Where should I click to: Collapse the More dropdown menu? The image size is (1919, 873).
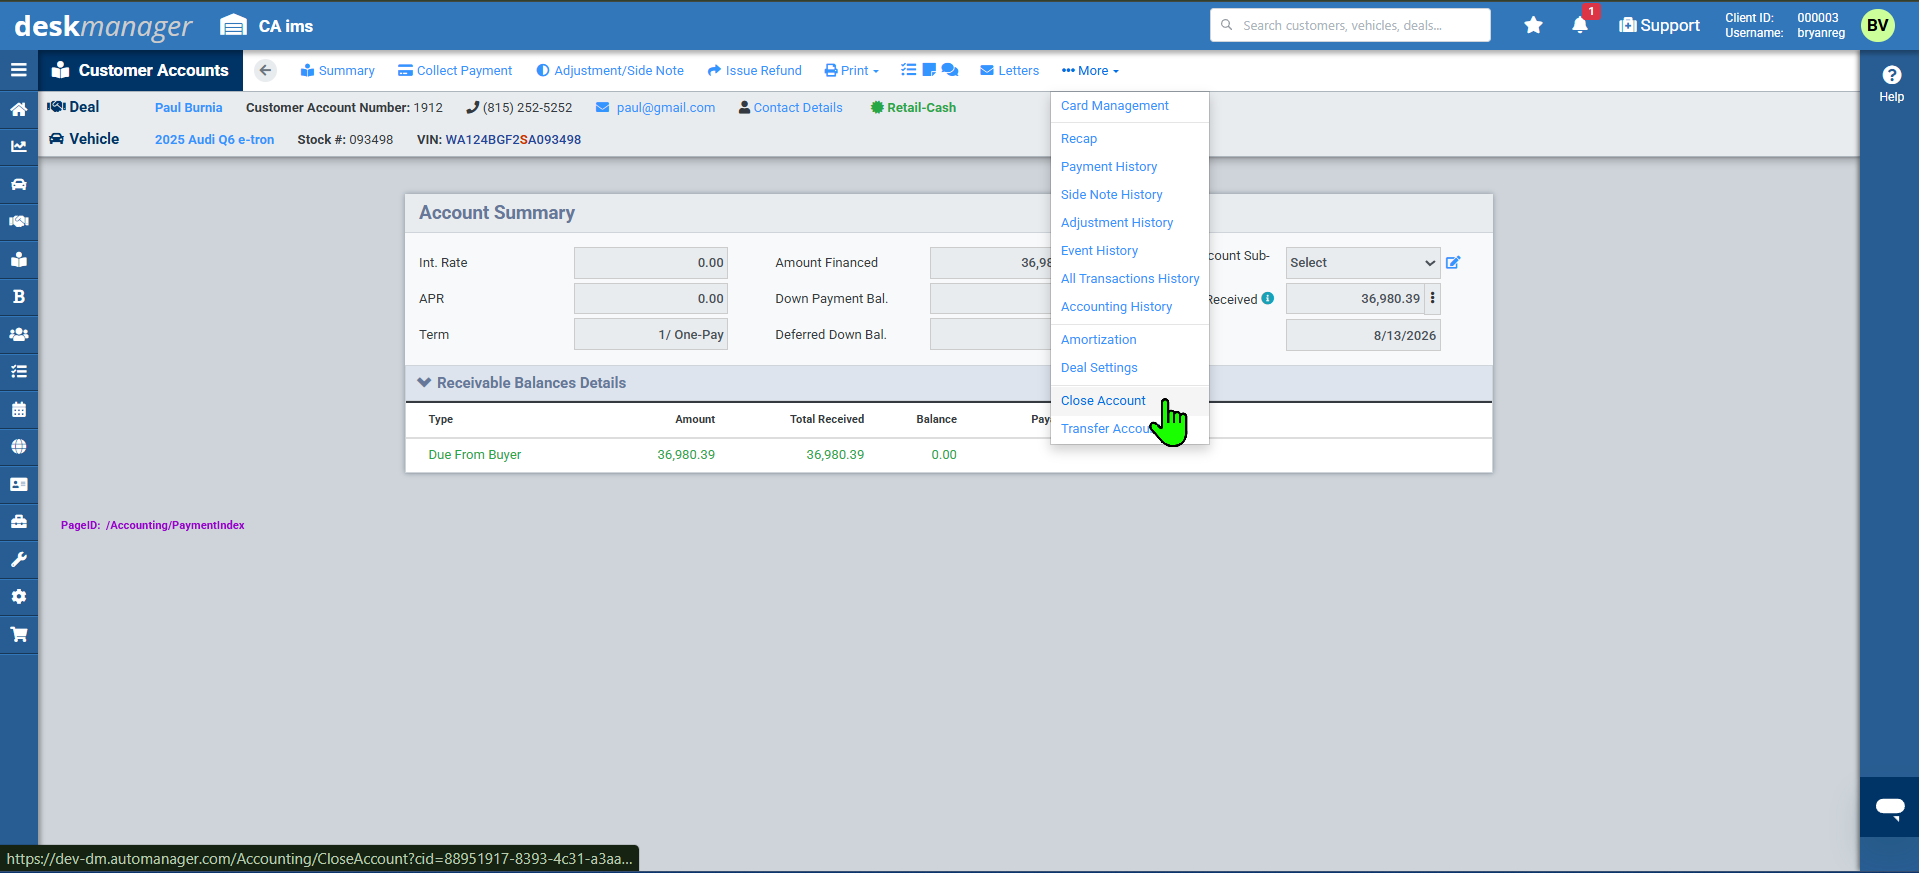[1090, 70]
